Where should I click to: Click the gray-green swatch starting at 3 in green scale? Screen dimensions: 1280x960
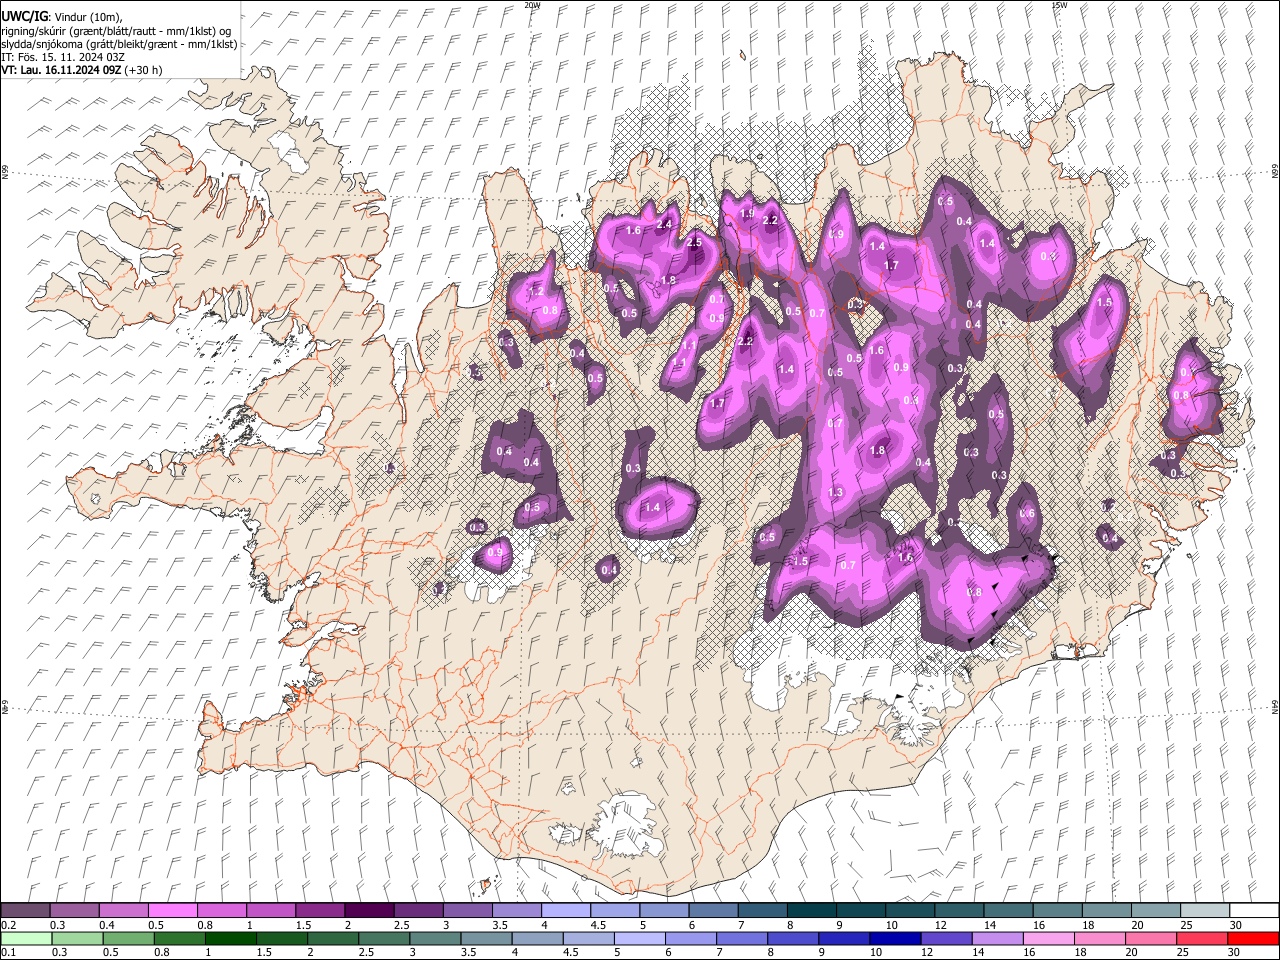pyautogui.click(x=434, y=938)
